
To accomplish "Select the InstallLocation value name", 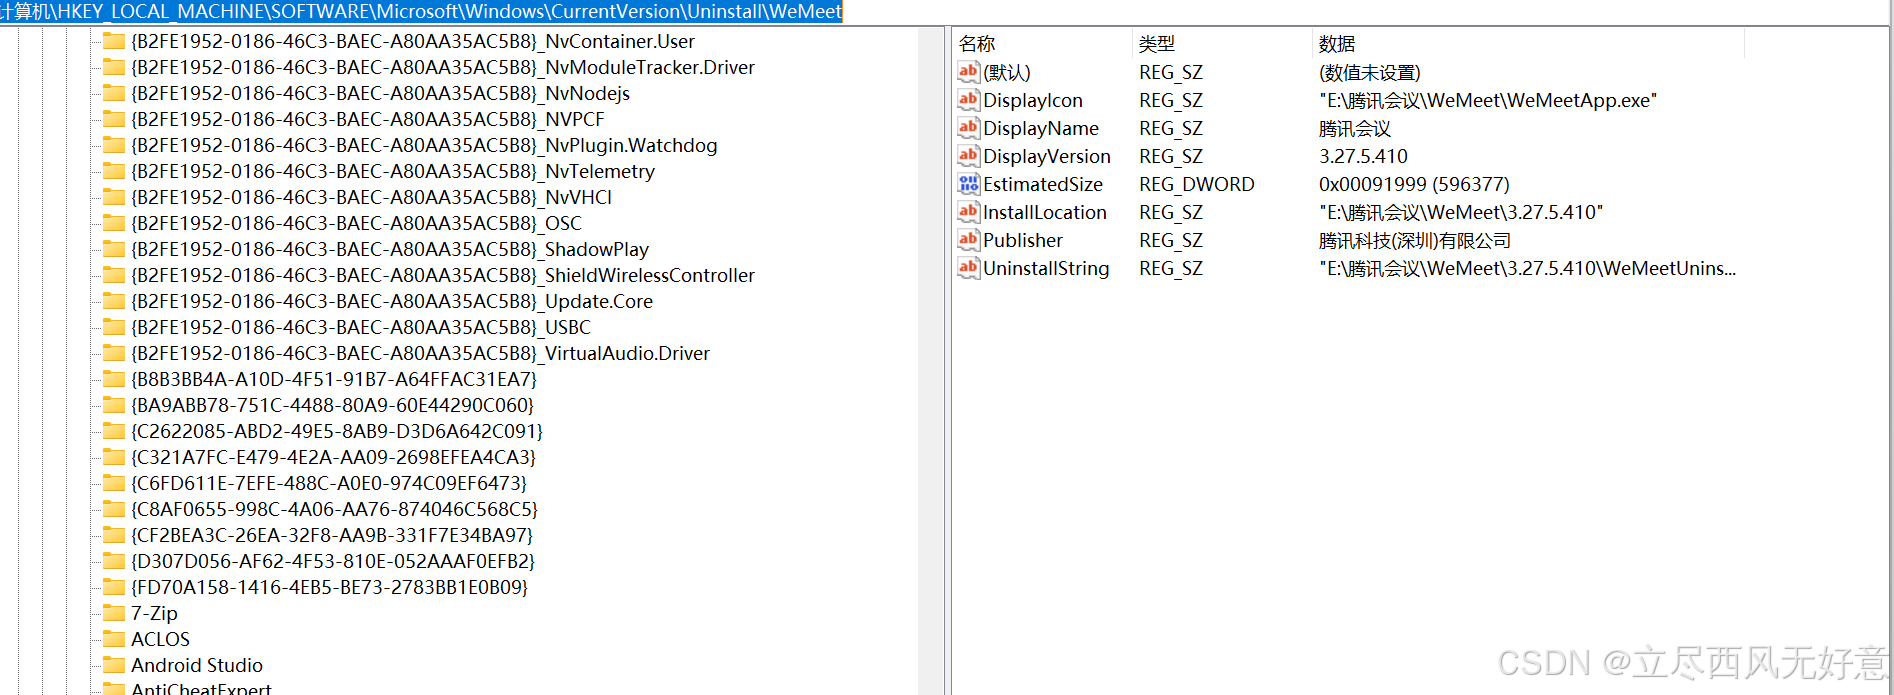I will pyautogui.click(x=1045, y=212).
